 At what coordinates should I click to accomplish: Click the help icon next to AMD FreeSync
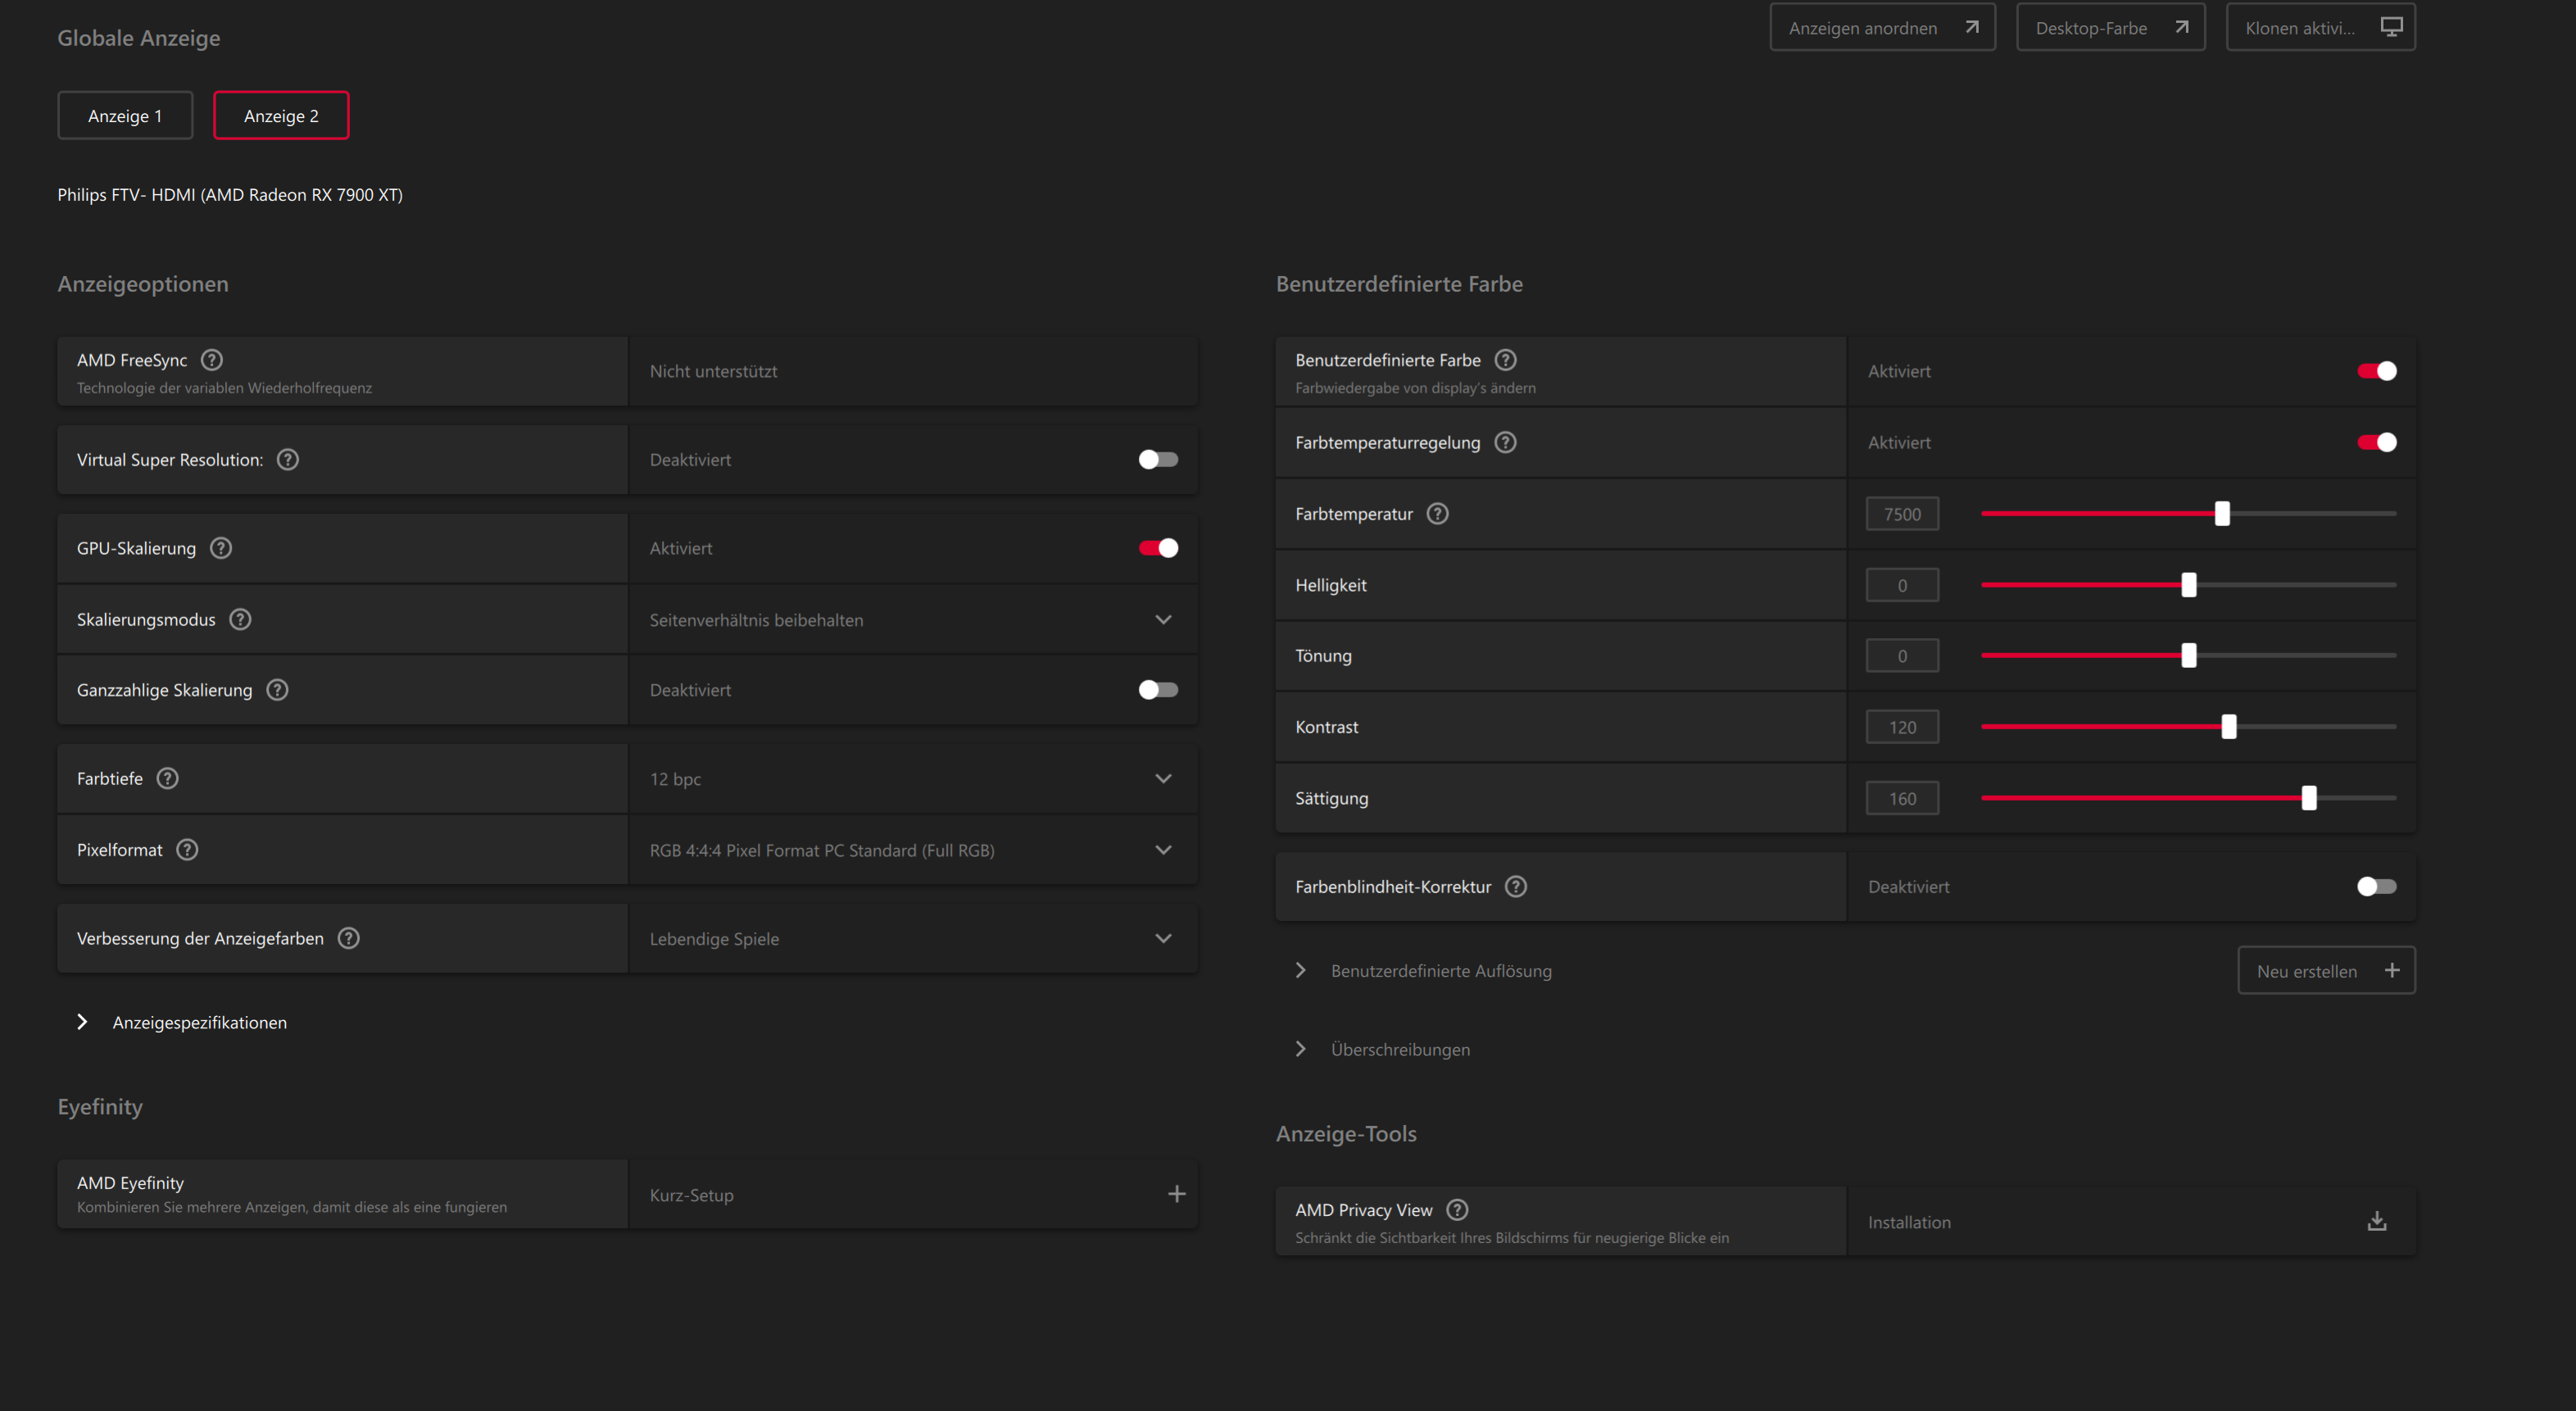(211, 360)
